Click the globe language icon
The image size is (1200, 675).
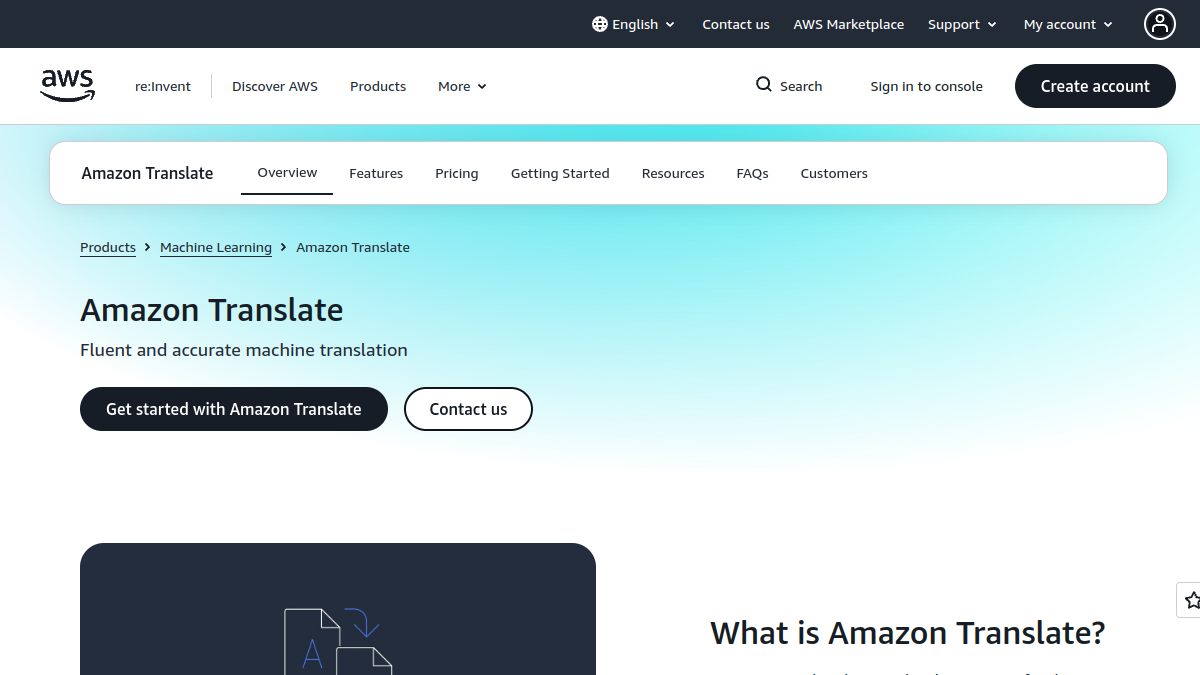[600, 24]
